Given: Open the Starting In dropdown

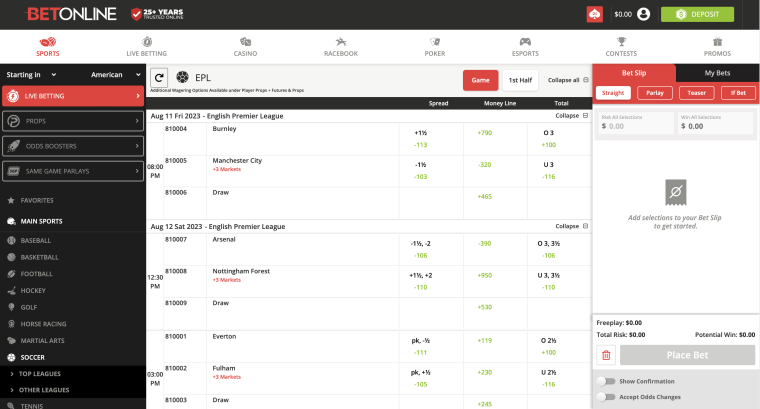Looking at the screenshot, I should 31,75.
